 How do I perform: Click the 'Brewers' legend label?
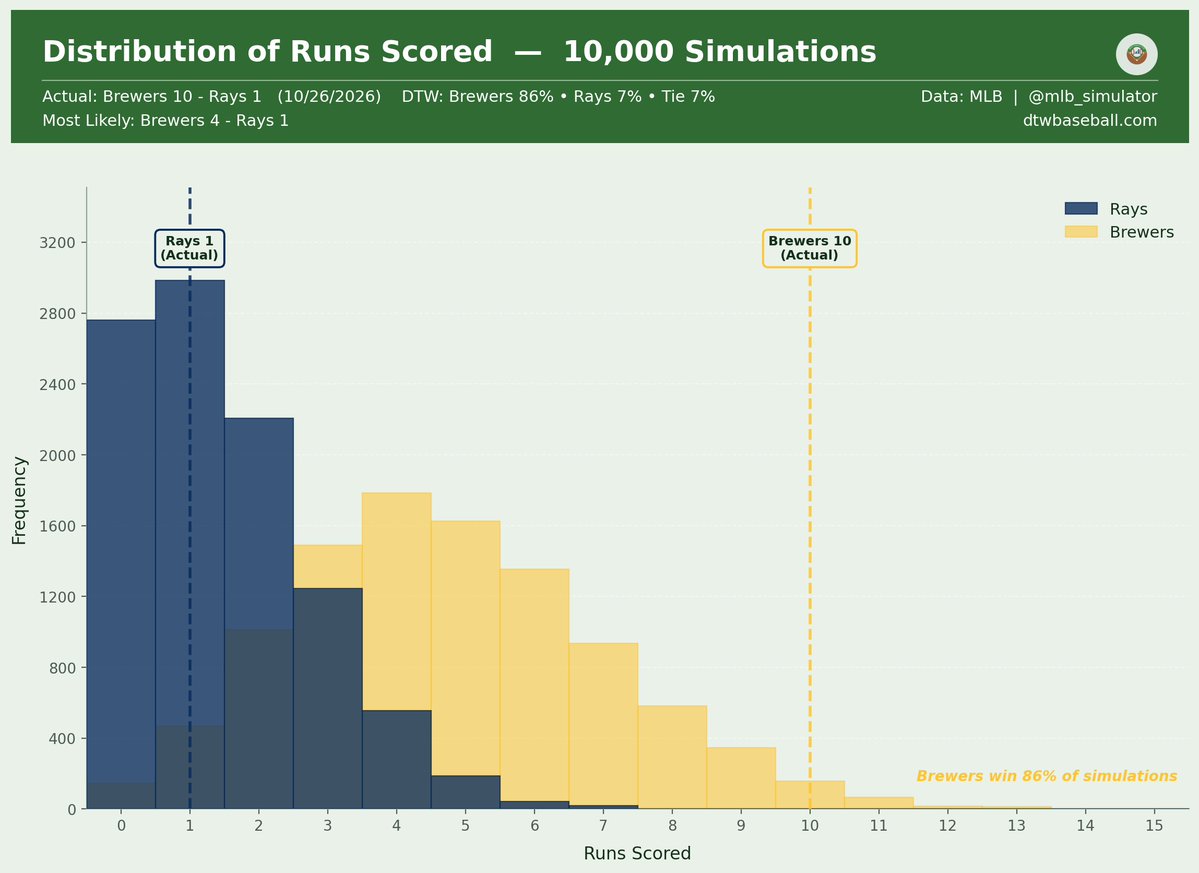click(x=1141, y=232)
